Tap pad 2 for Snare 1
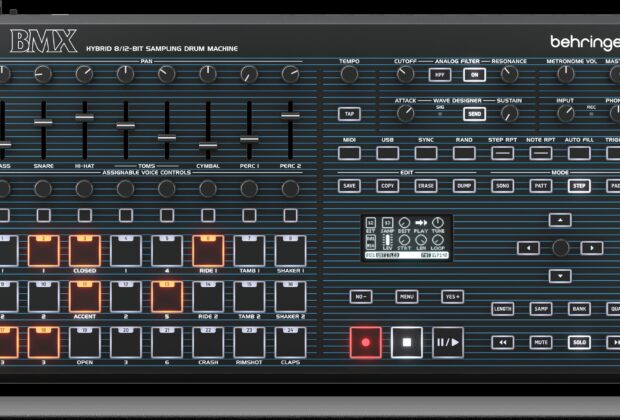620x420 pixels. [43, 251]
